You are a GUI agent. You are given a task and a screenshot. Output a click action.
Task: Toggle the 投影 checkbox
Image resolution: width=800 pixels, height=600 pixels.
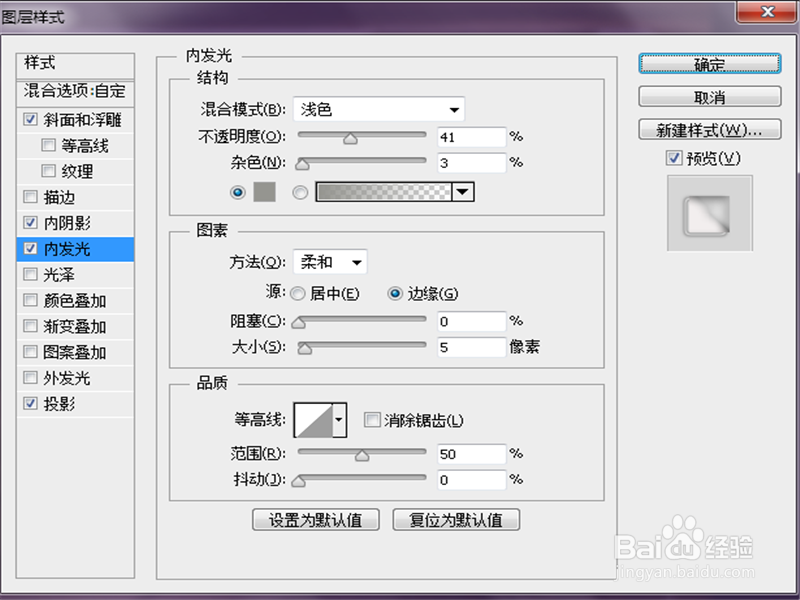(31, 404)
